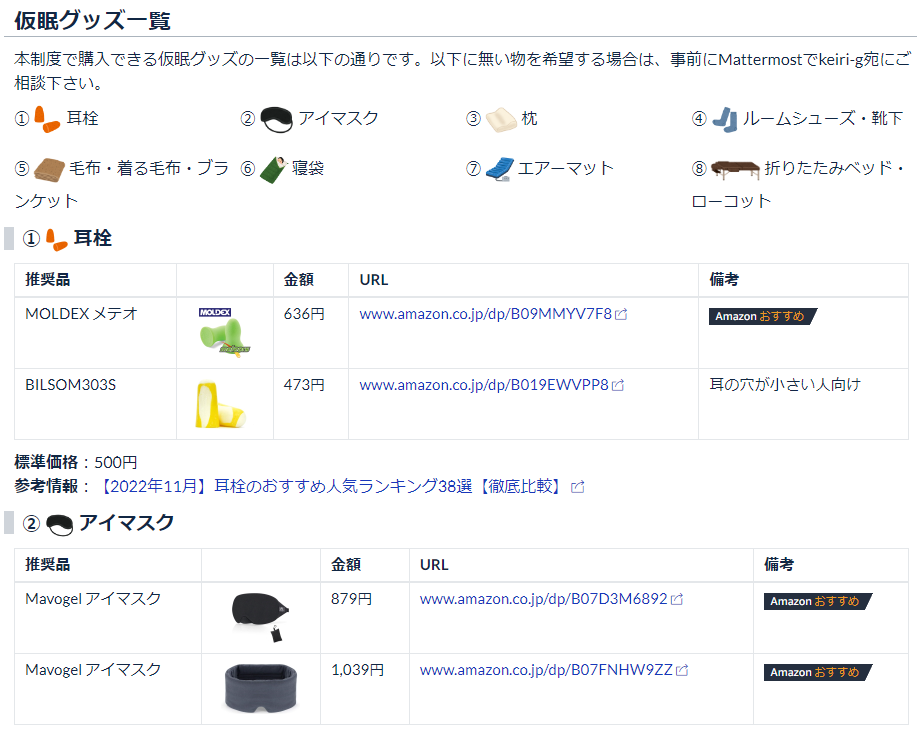Click the ① 耳栓 section heading text
921x735 pixels.
tap(92, 239)
